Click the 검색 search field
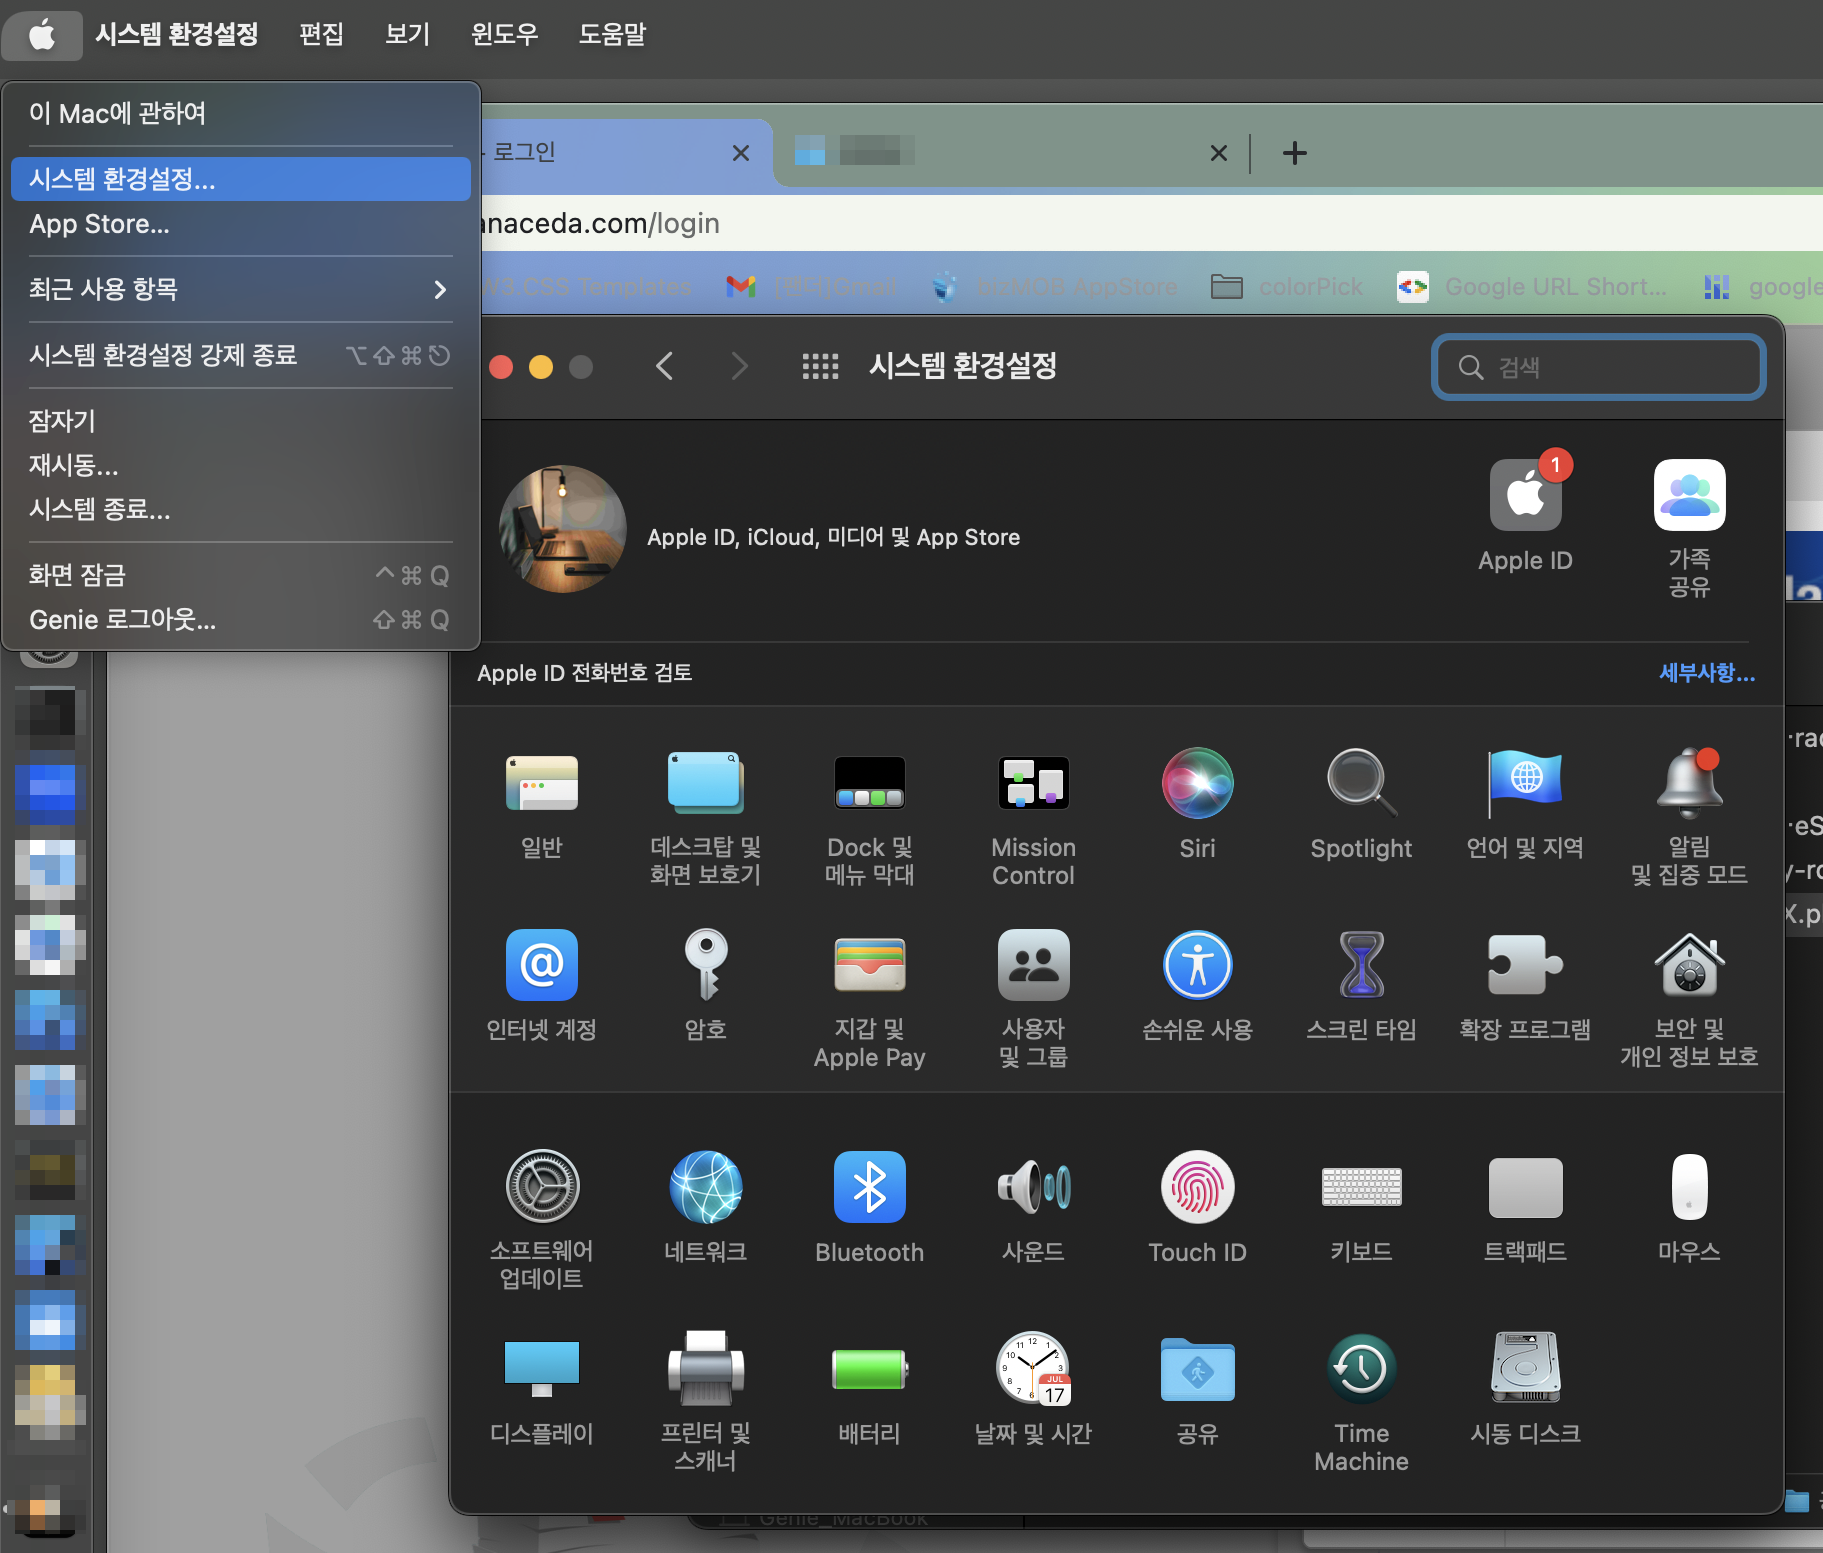Viewport: 1823px width, 1553px height. pyautogui.click(x=1598, y=367)
